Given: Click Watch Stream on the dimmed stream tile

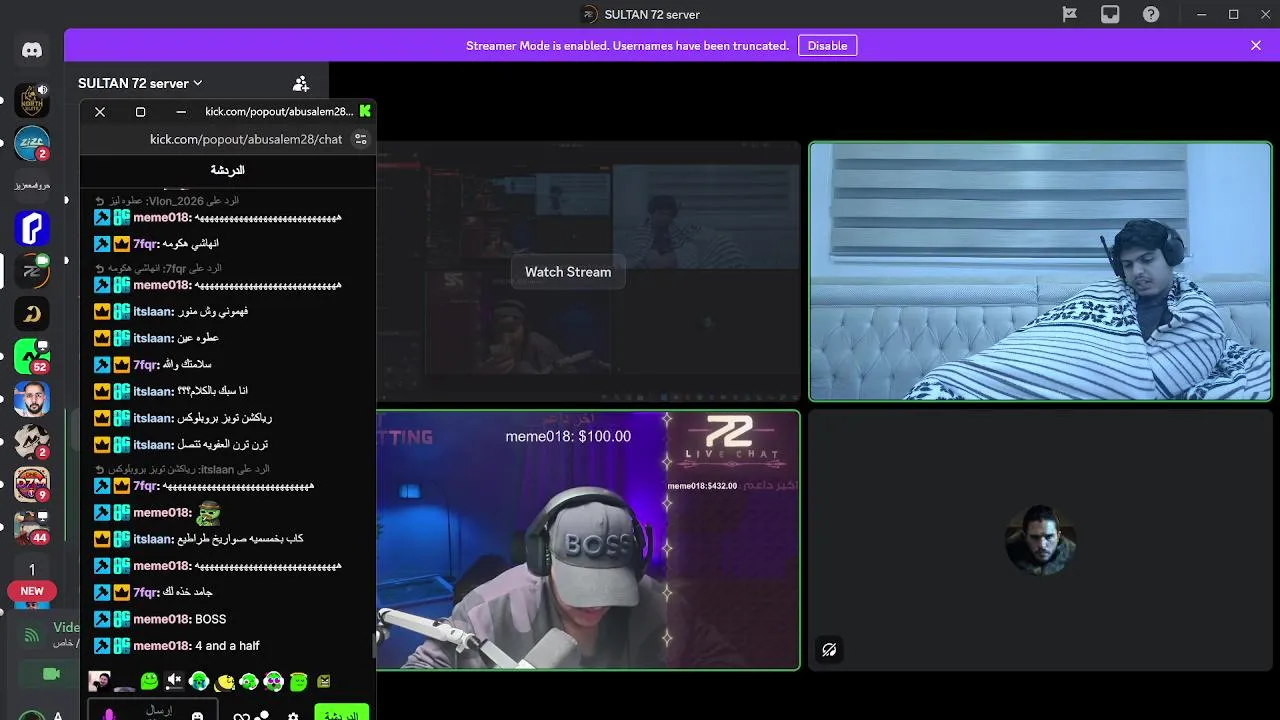Looking at the screenshot, I should [568, 272].
